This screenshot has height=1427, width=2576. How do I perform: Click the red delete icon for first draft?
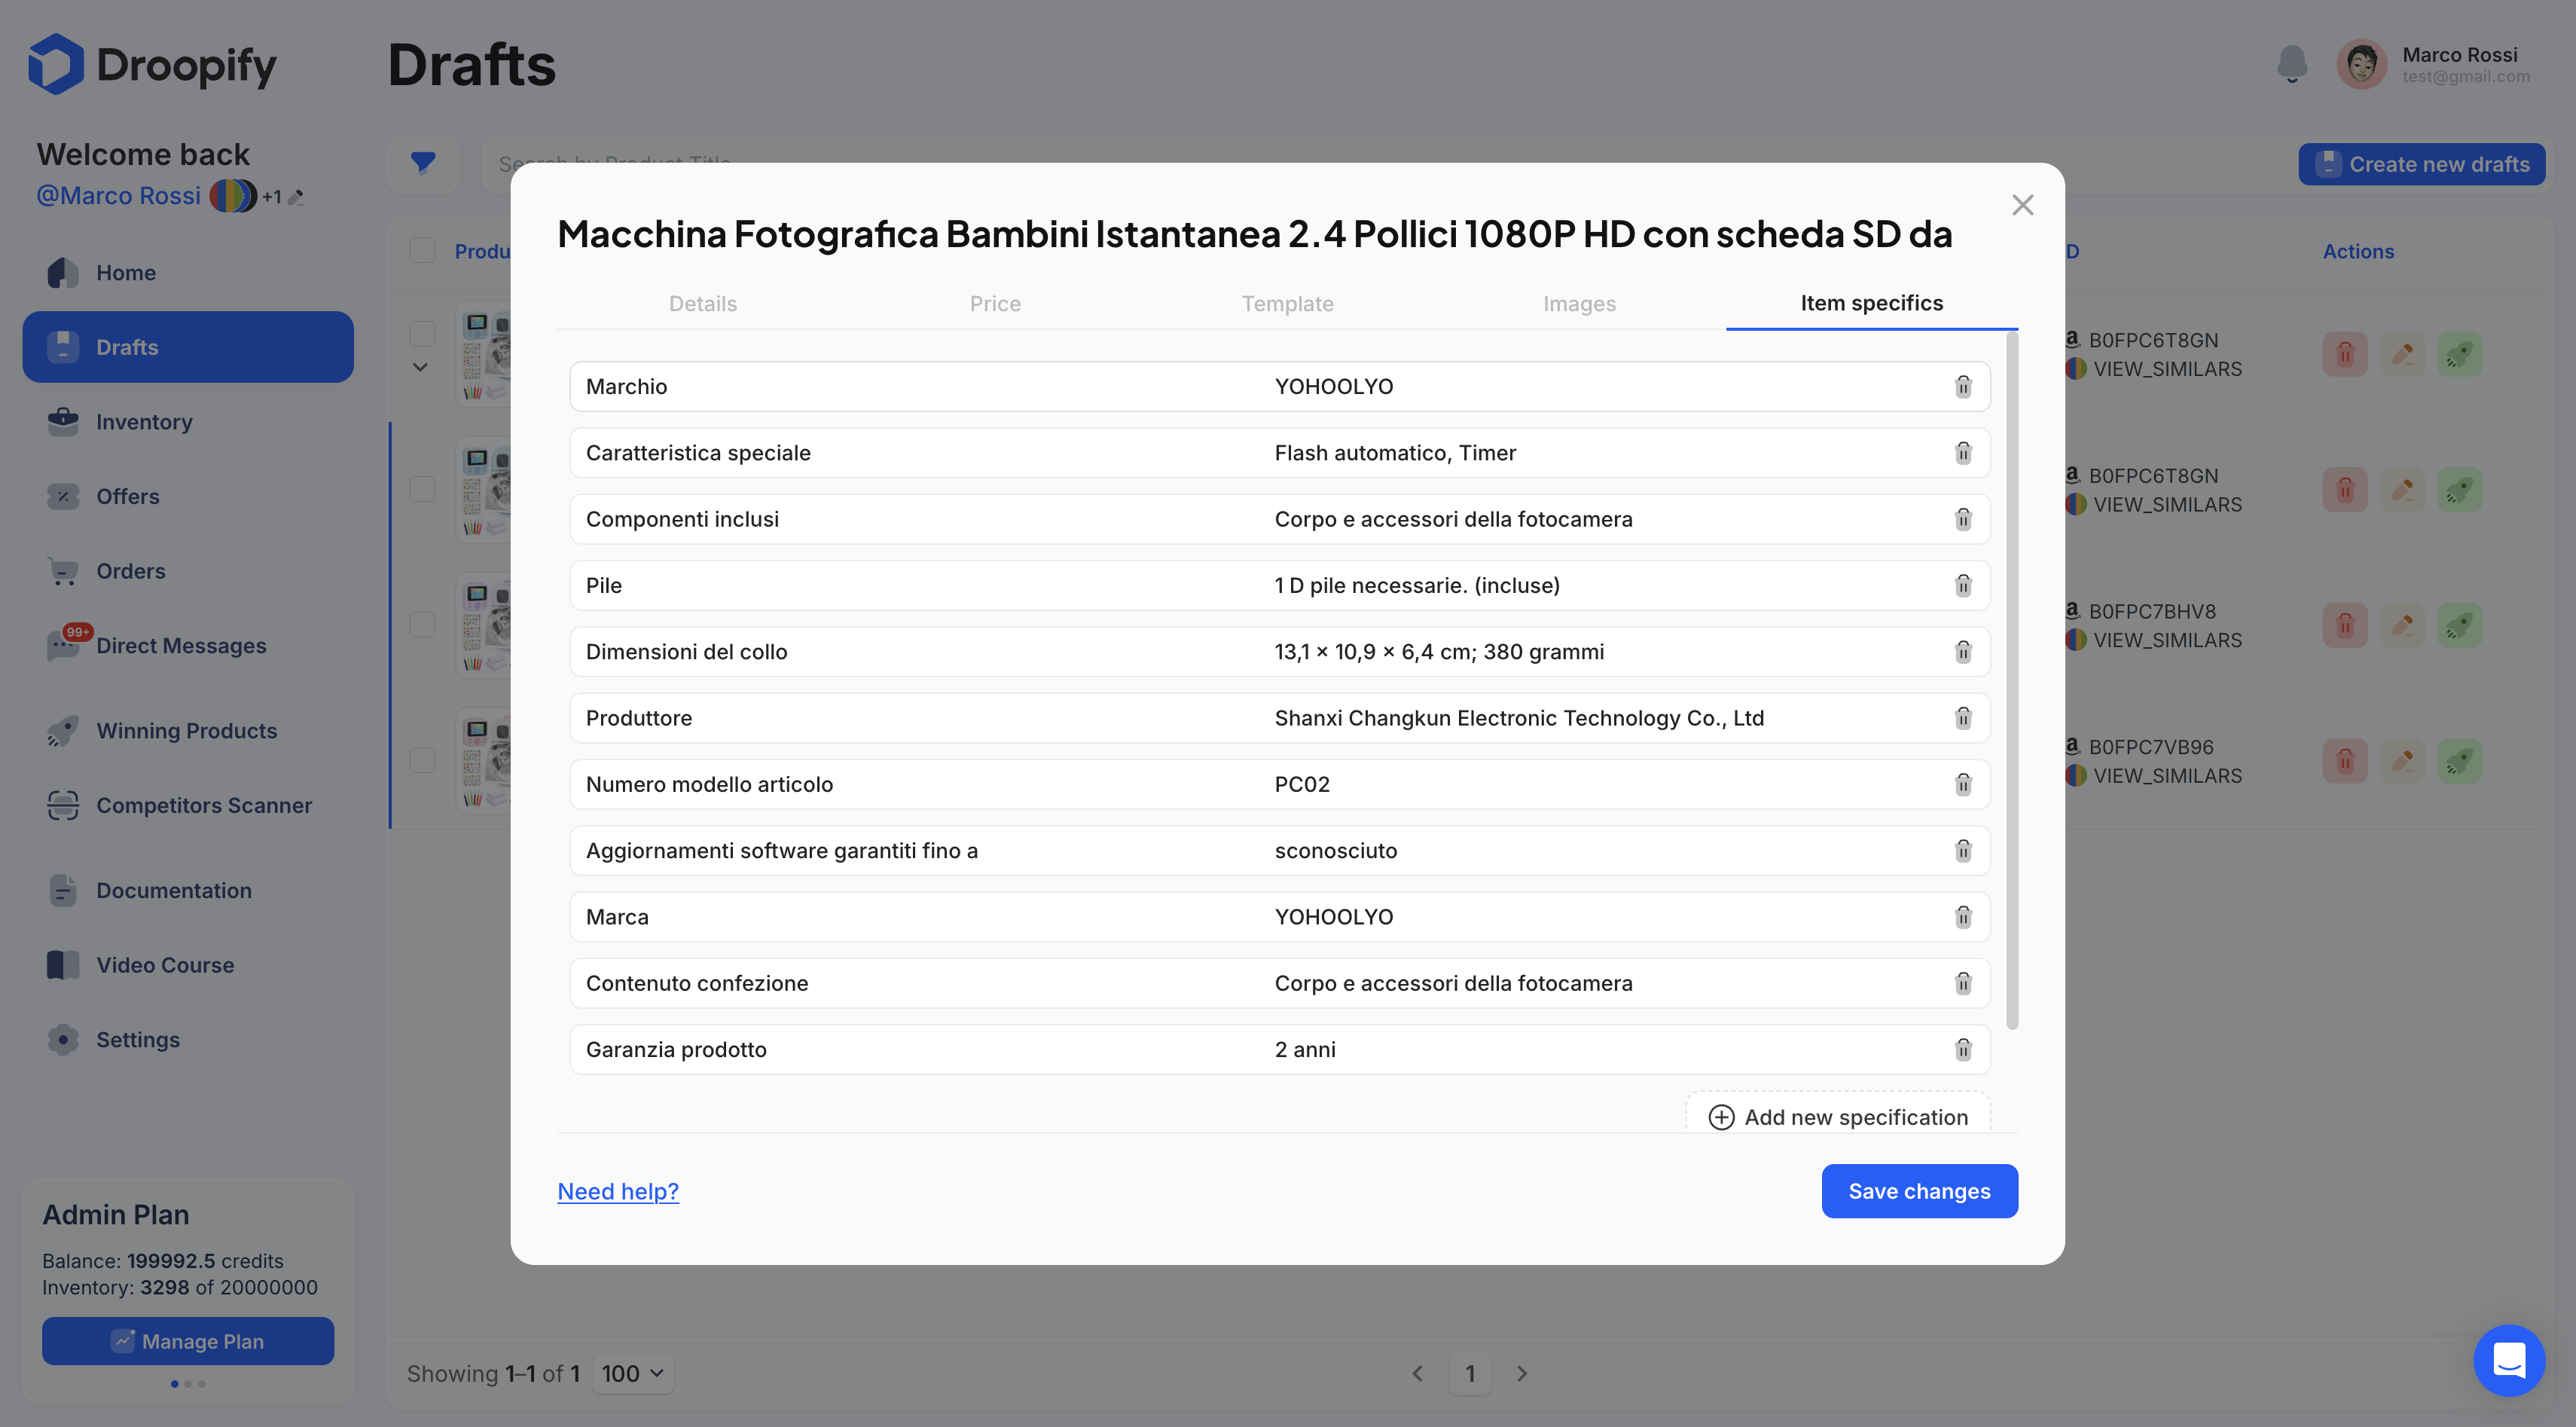pyautogui.click(x=2344, y=354)
